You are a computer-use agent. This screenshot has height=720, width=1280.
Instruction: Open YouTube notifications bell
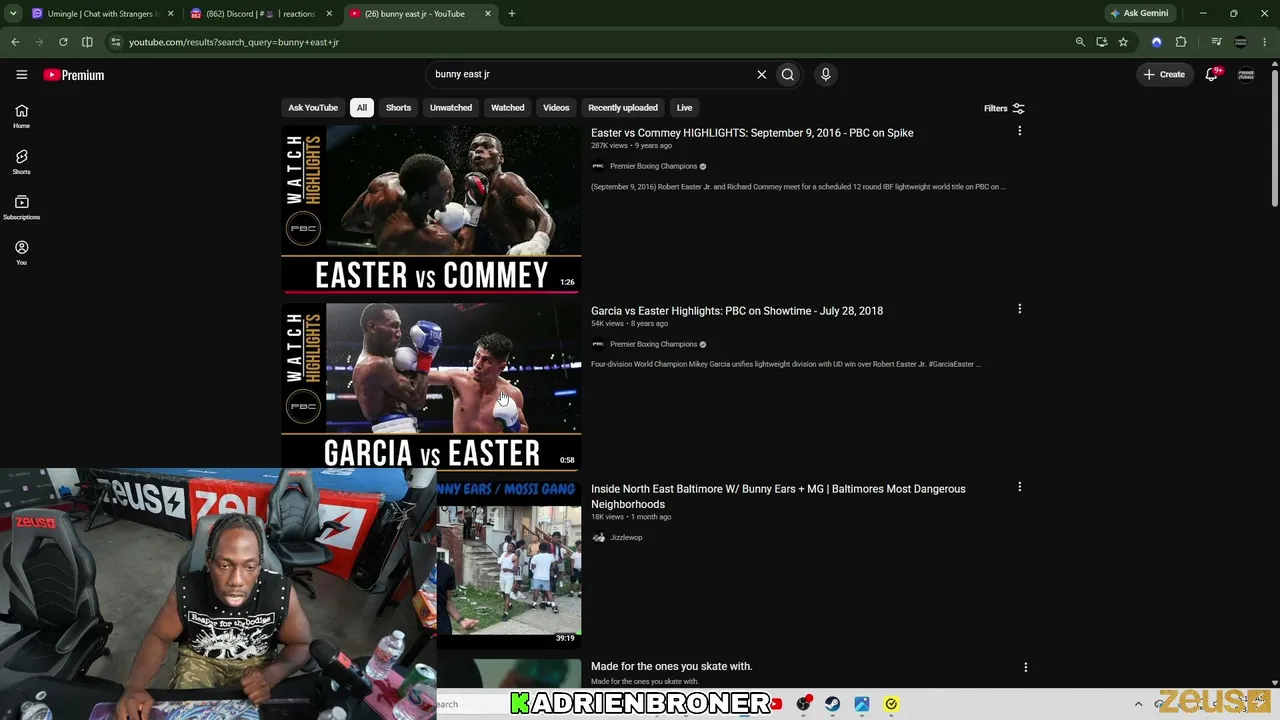click(1211, 74)
